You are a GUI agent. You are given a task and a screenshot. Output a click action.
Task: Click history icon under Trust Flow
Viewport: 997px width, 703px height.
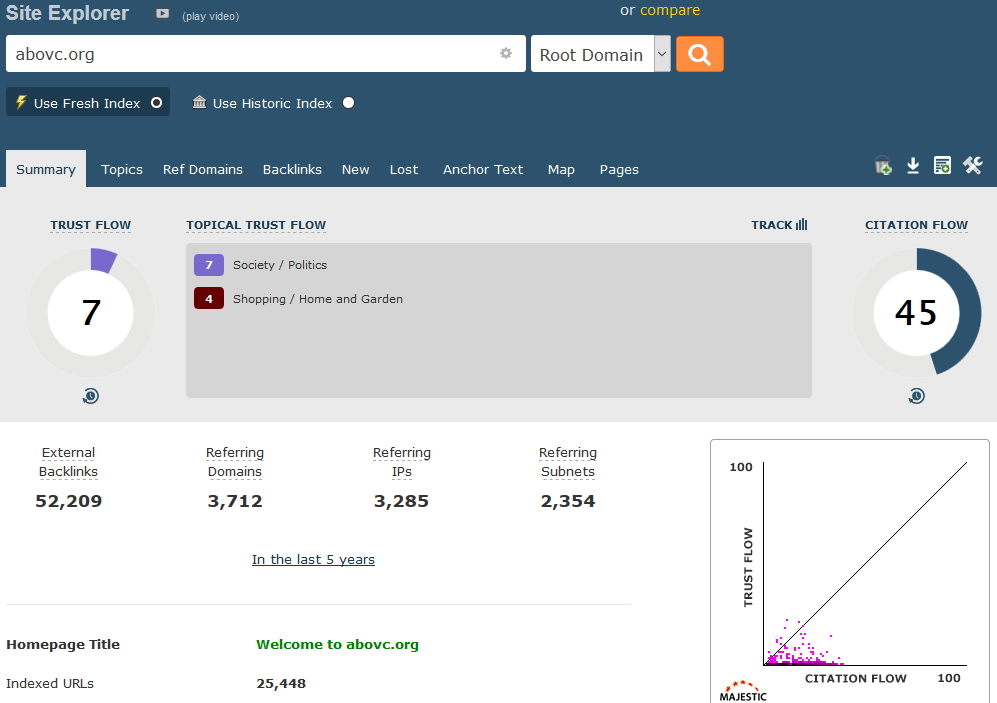(91, 397)
